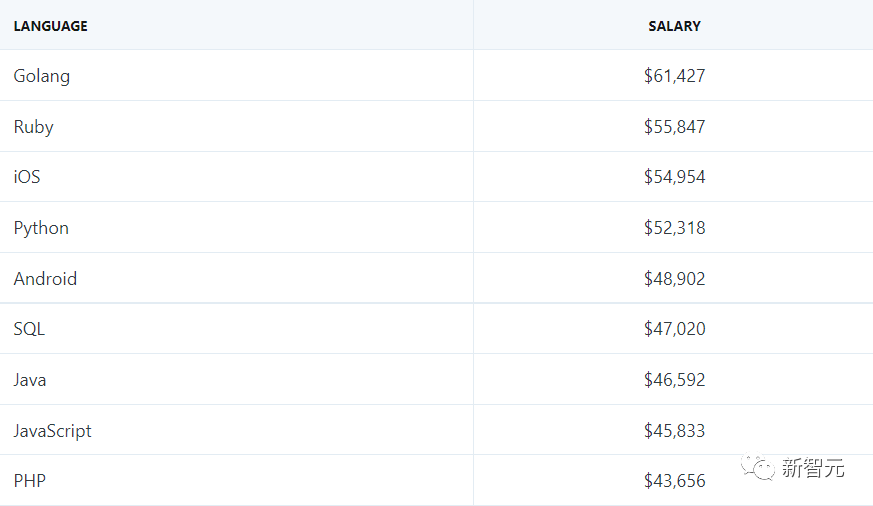Select the $52,318 salary cell
This screenshot has width=873, height=506.
pyautogui.click(x=674, y=228)
